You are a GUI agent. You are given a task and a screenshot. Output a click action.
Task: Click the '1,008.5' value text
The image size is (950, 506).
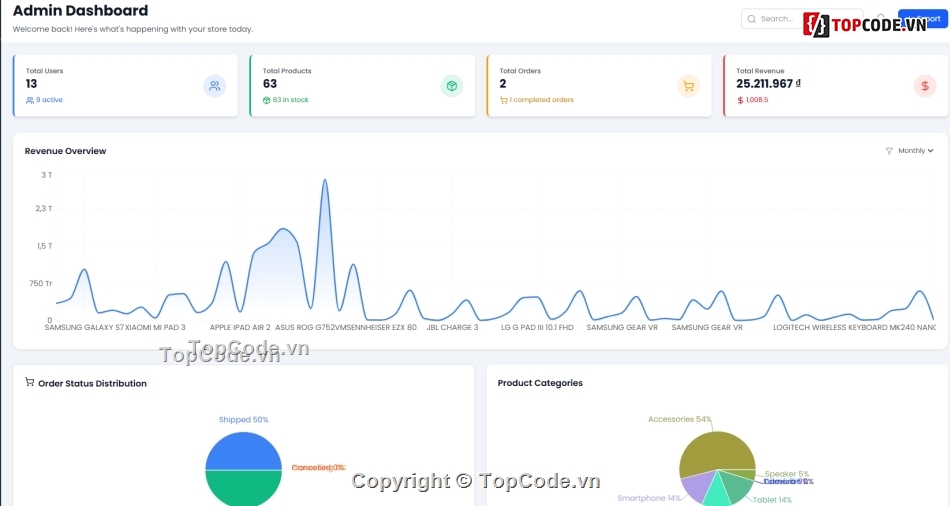pyautogui.click(x=757, y=100)
